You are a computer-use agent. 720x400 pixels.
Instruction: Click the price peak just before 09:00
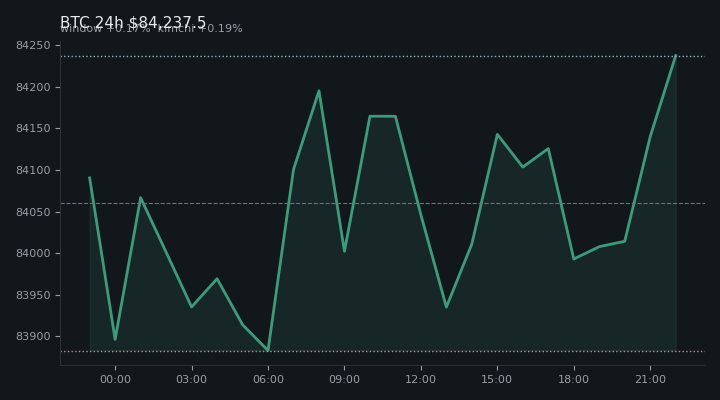(319, 91)
